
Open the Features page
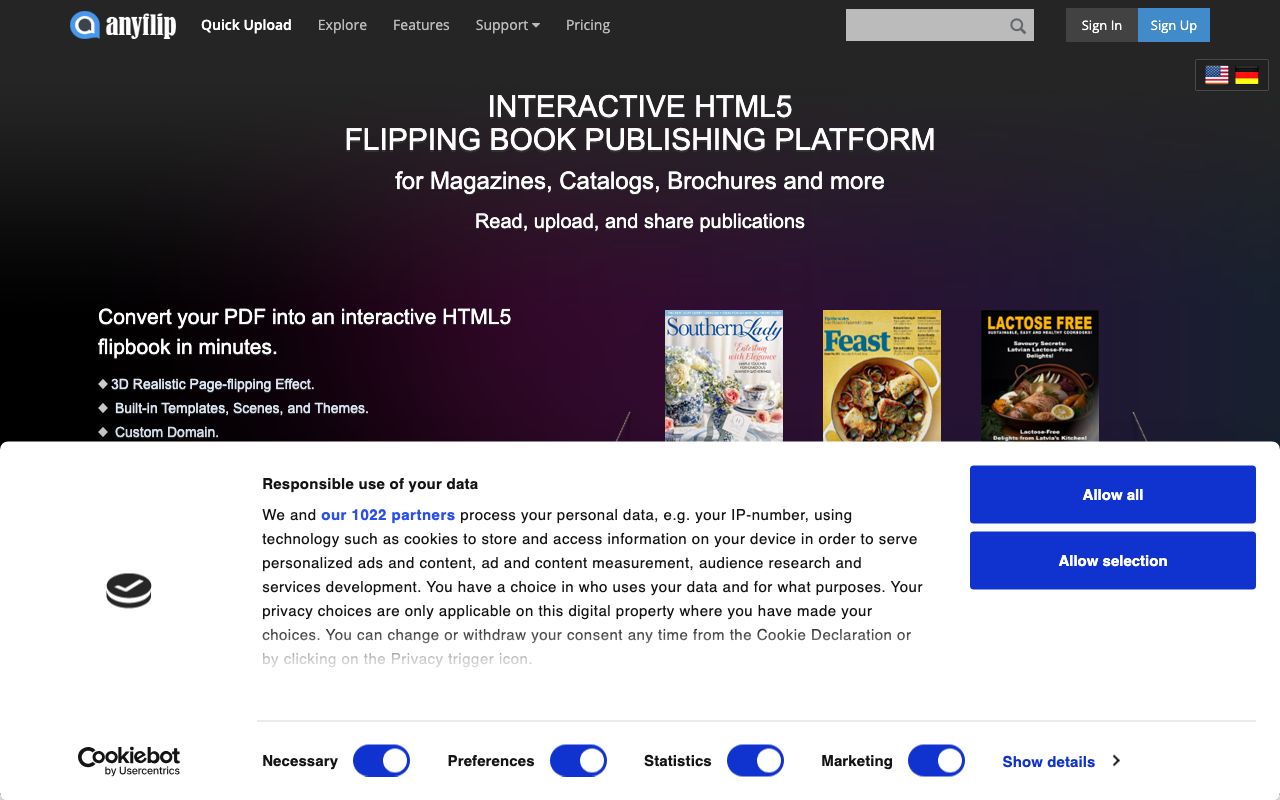(421, 25)
